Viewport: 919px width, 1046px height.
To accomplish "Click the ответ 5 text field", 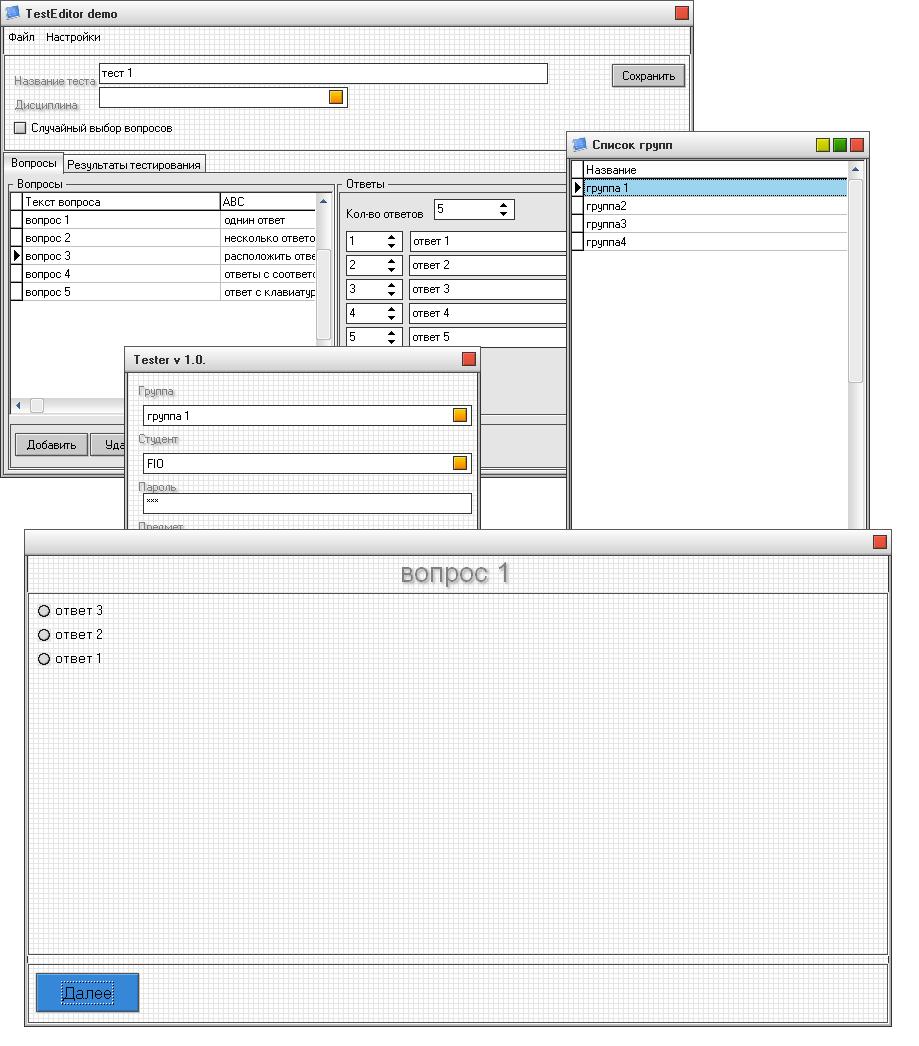I will pos(488,337).
